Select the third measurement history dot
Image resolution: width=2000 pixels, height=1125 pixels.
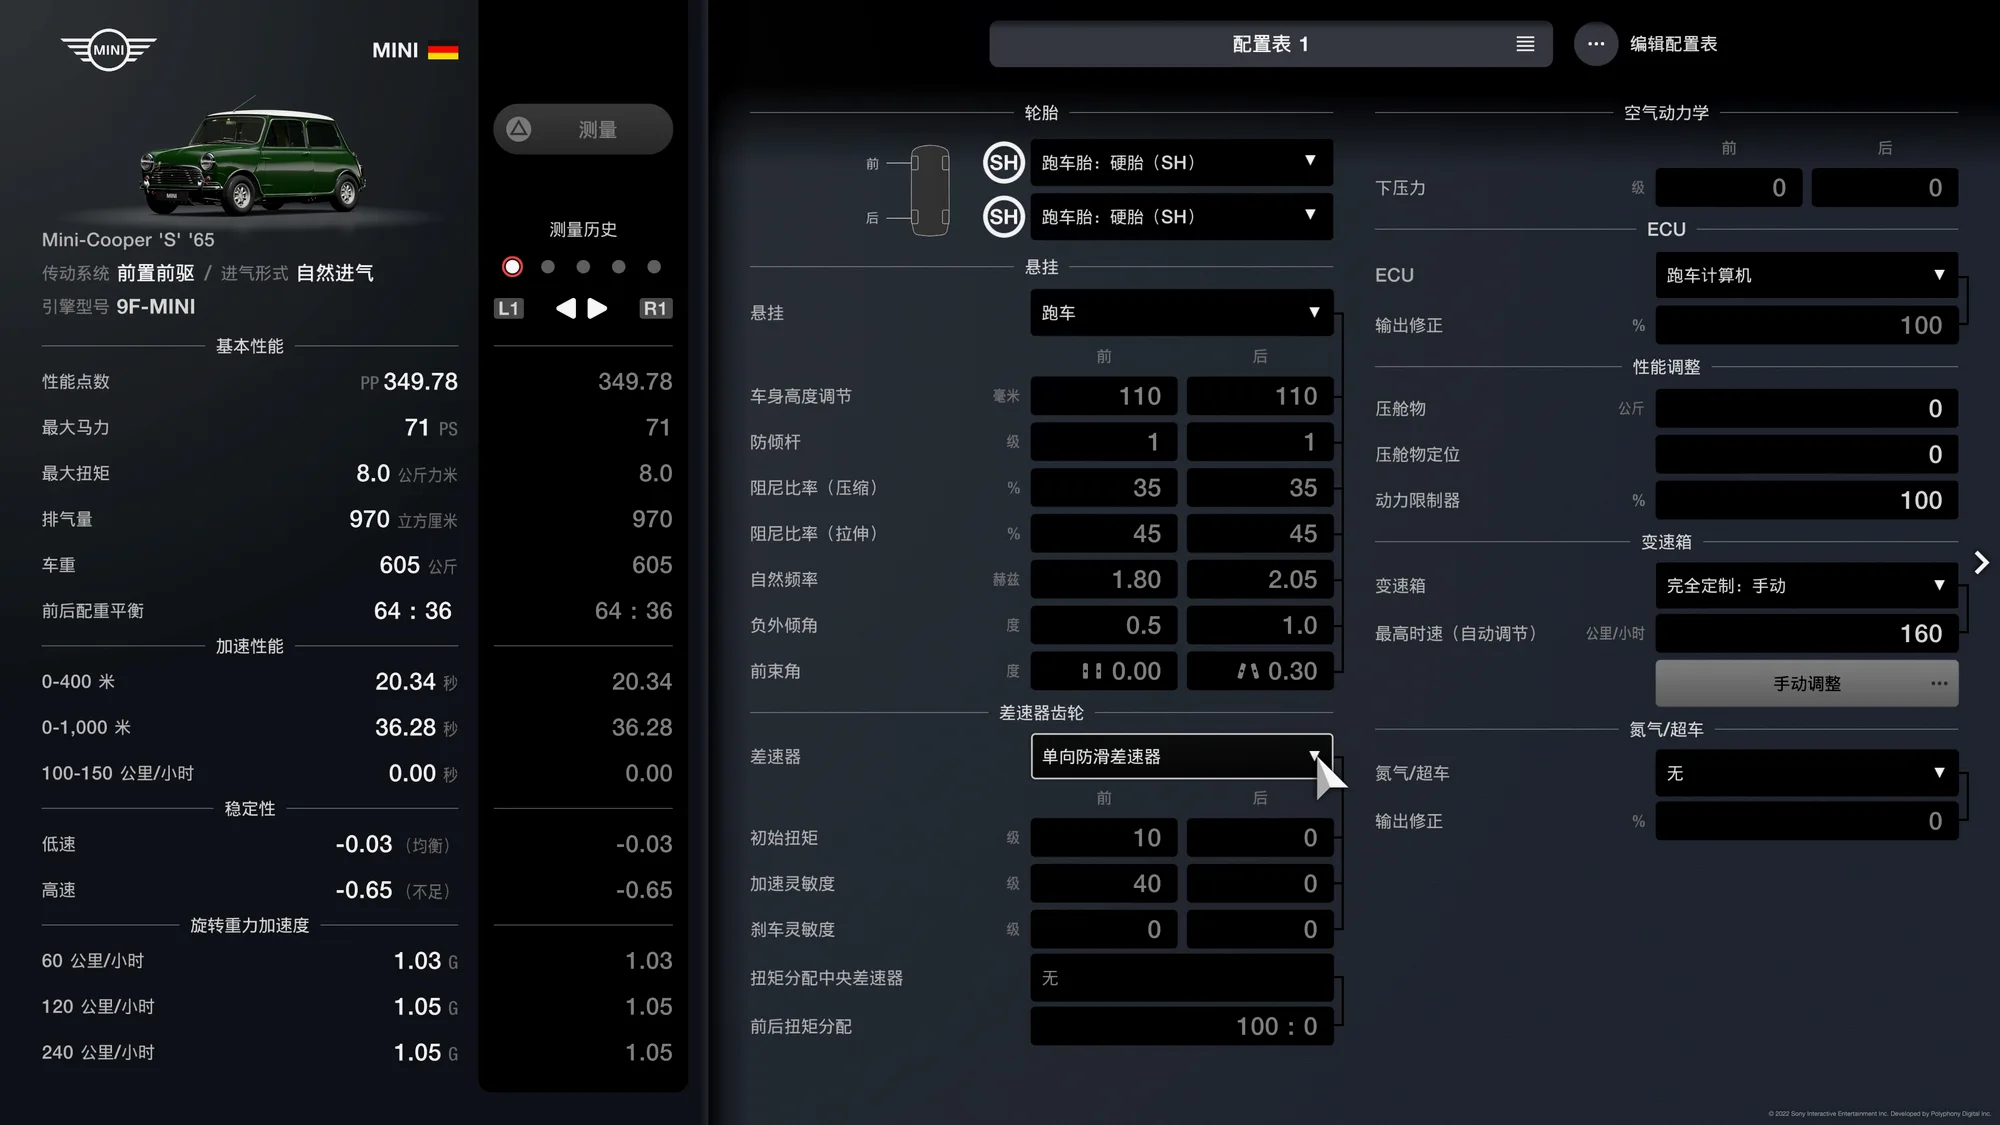click(583, 267)
